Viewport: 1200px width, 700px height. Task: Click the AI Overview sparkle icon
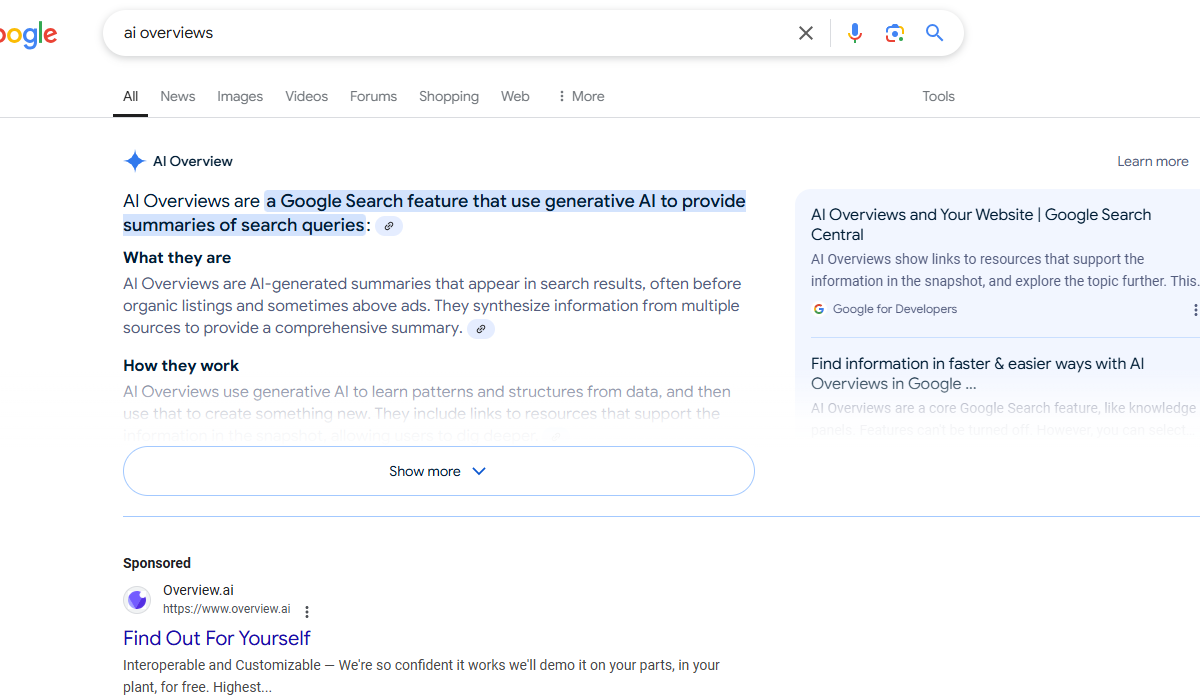pos(135,161)
